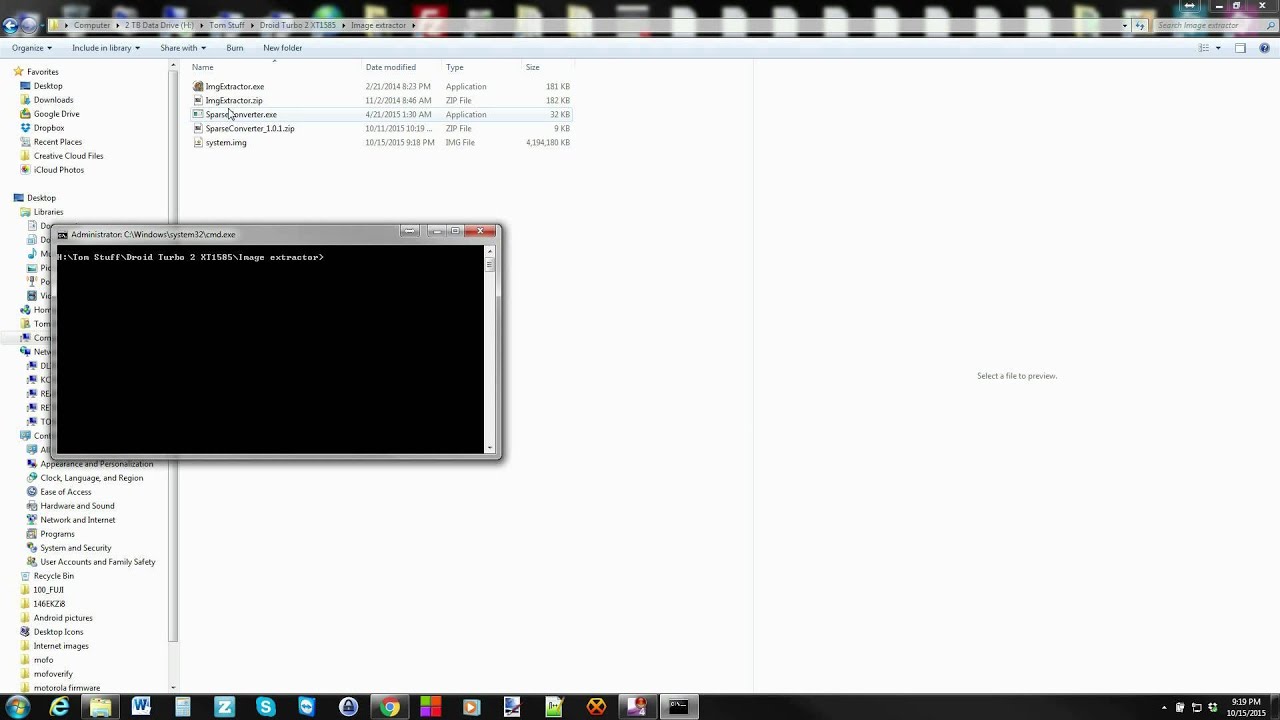Screen dimensions: 1280x720
Task: Open Network and Internet item
Action: point(78,520)
